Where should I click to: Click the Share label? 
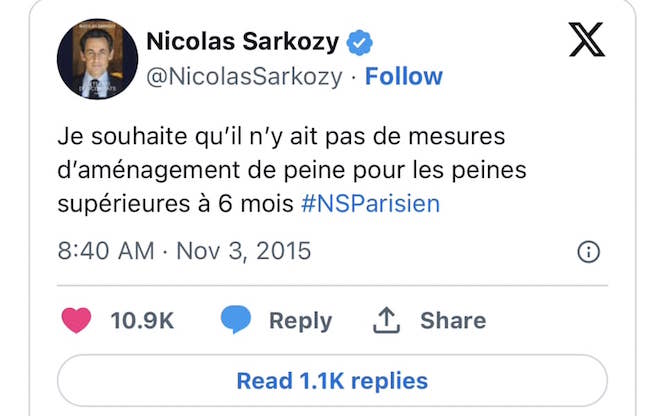click(453, 321)
